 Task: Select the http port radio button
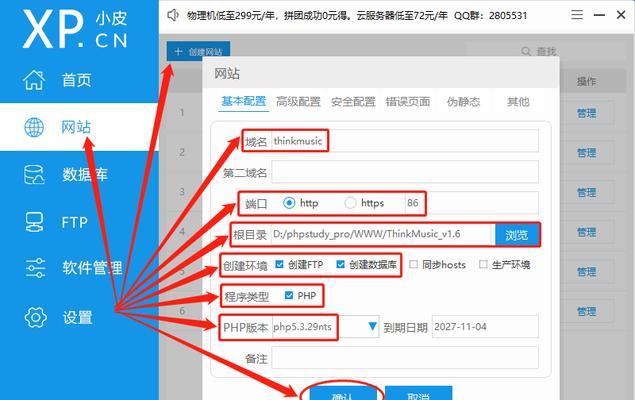click(x=289, y=202)
